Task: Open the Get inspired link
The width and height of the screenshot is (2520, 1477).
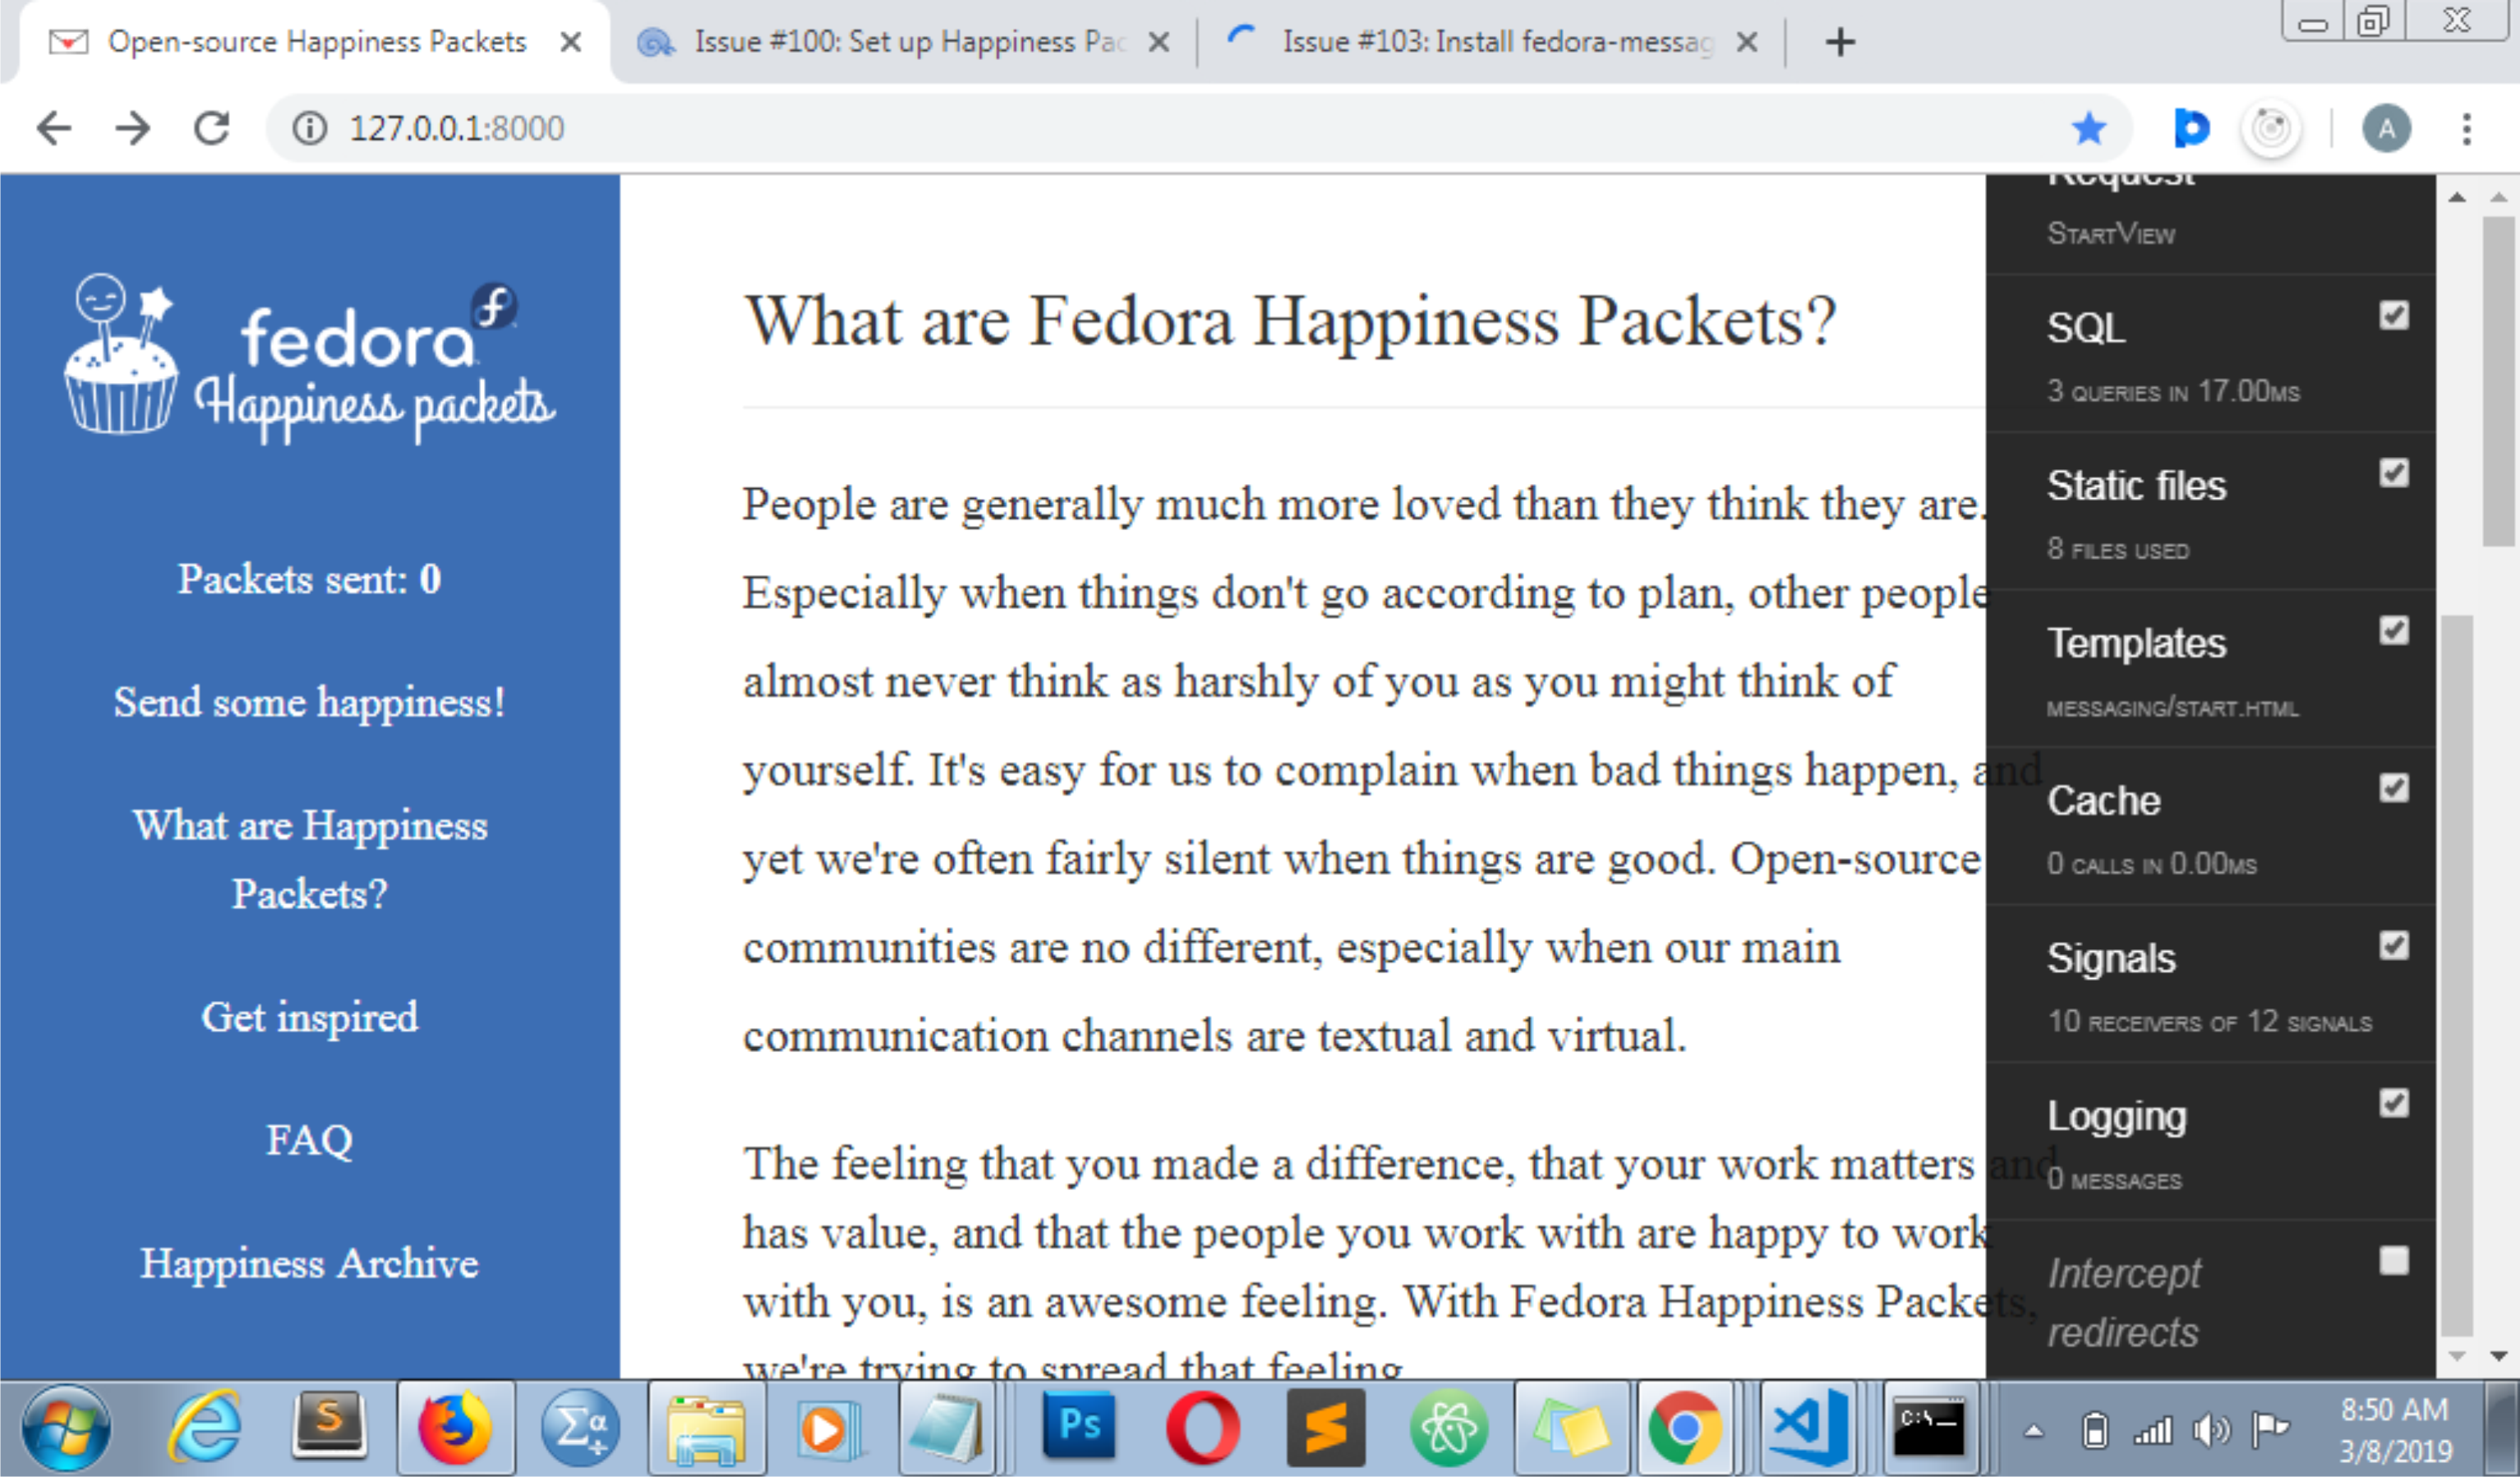Action: pyautogui.click(x=309, y=1017)
